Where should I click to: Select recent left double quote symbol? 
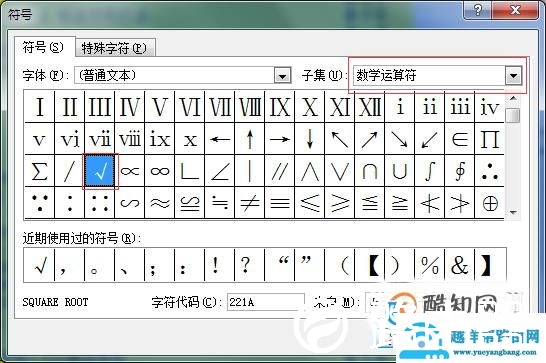click(280, 265)
